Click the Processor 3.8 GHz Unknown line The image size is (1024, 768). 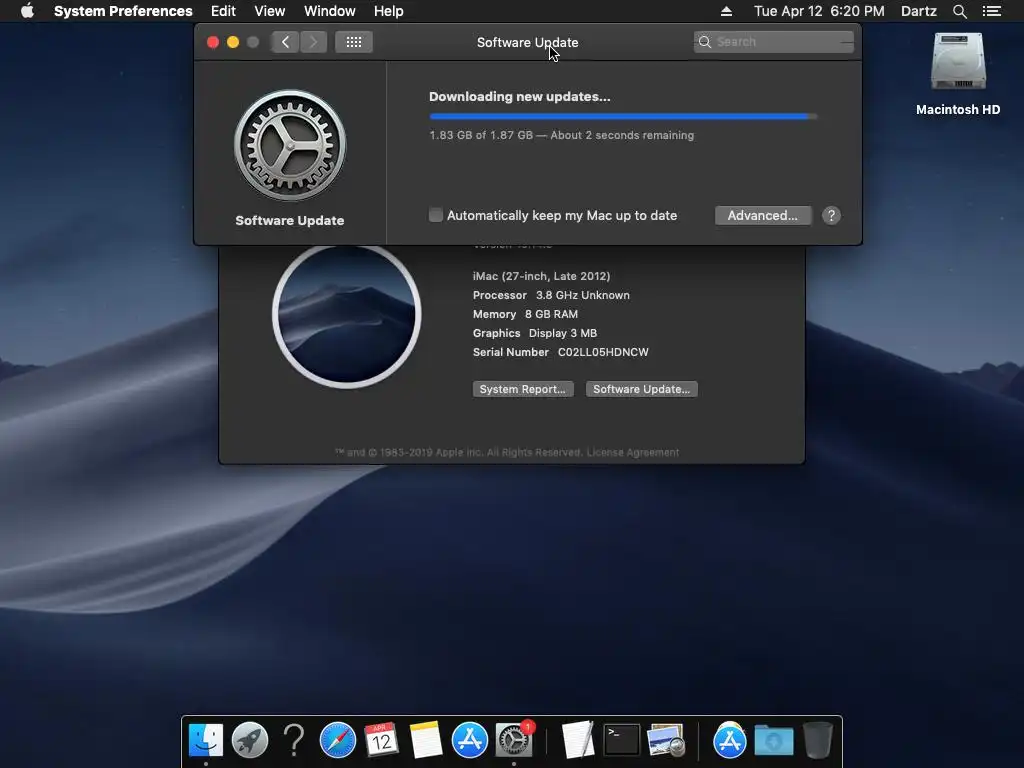click(551, 295)
